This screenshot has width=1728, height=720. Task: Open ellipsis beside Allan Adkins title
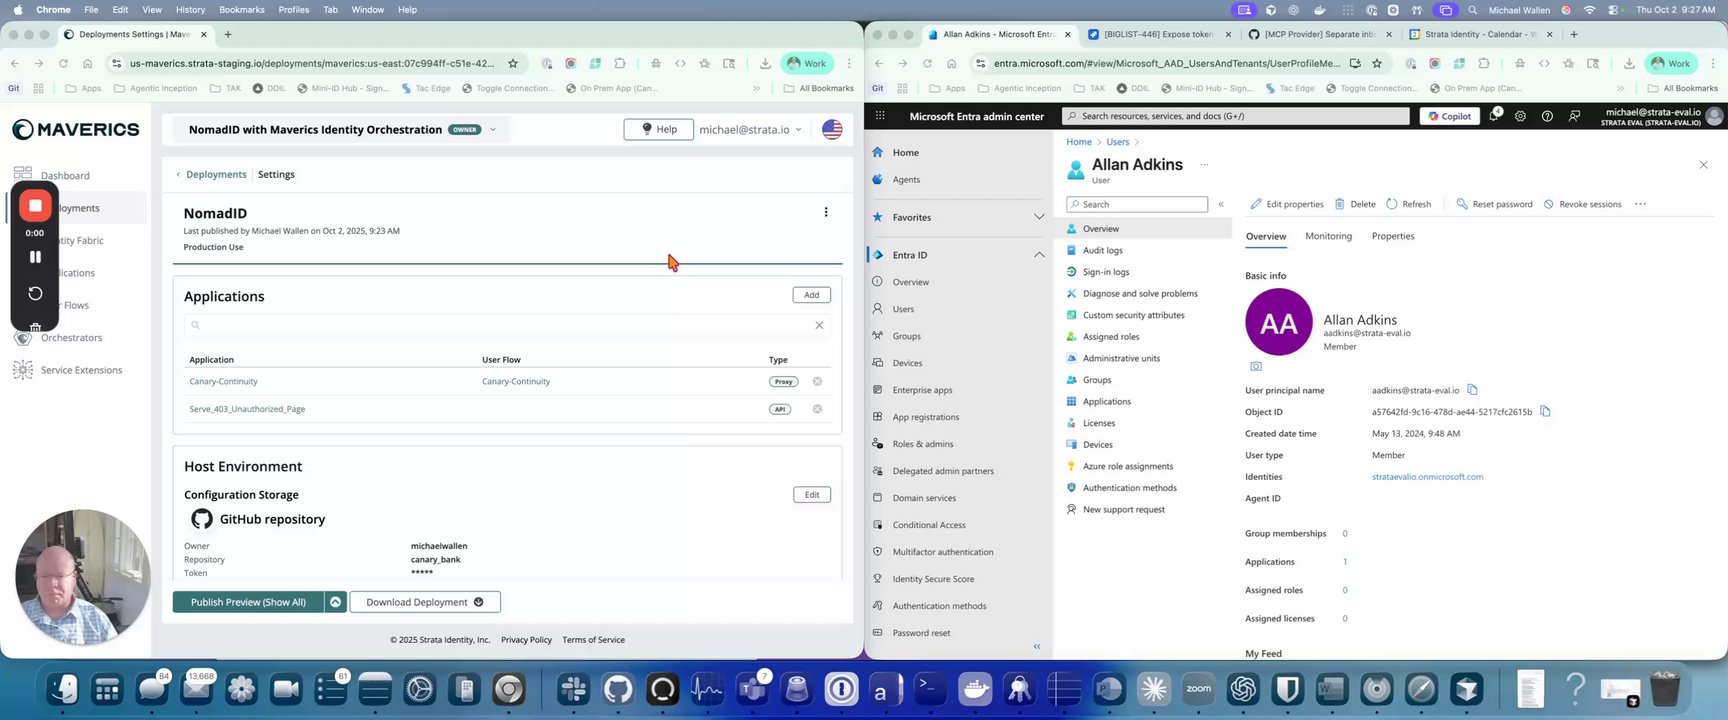tap(1204, 165)
